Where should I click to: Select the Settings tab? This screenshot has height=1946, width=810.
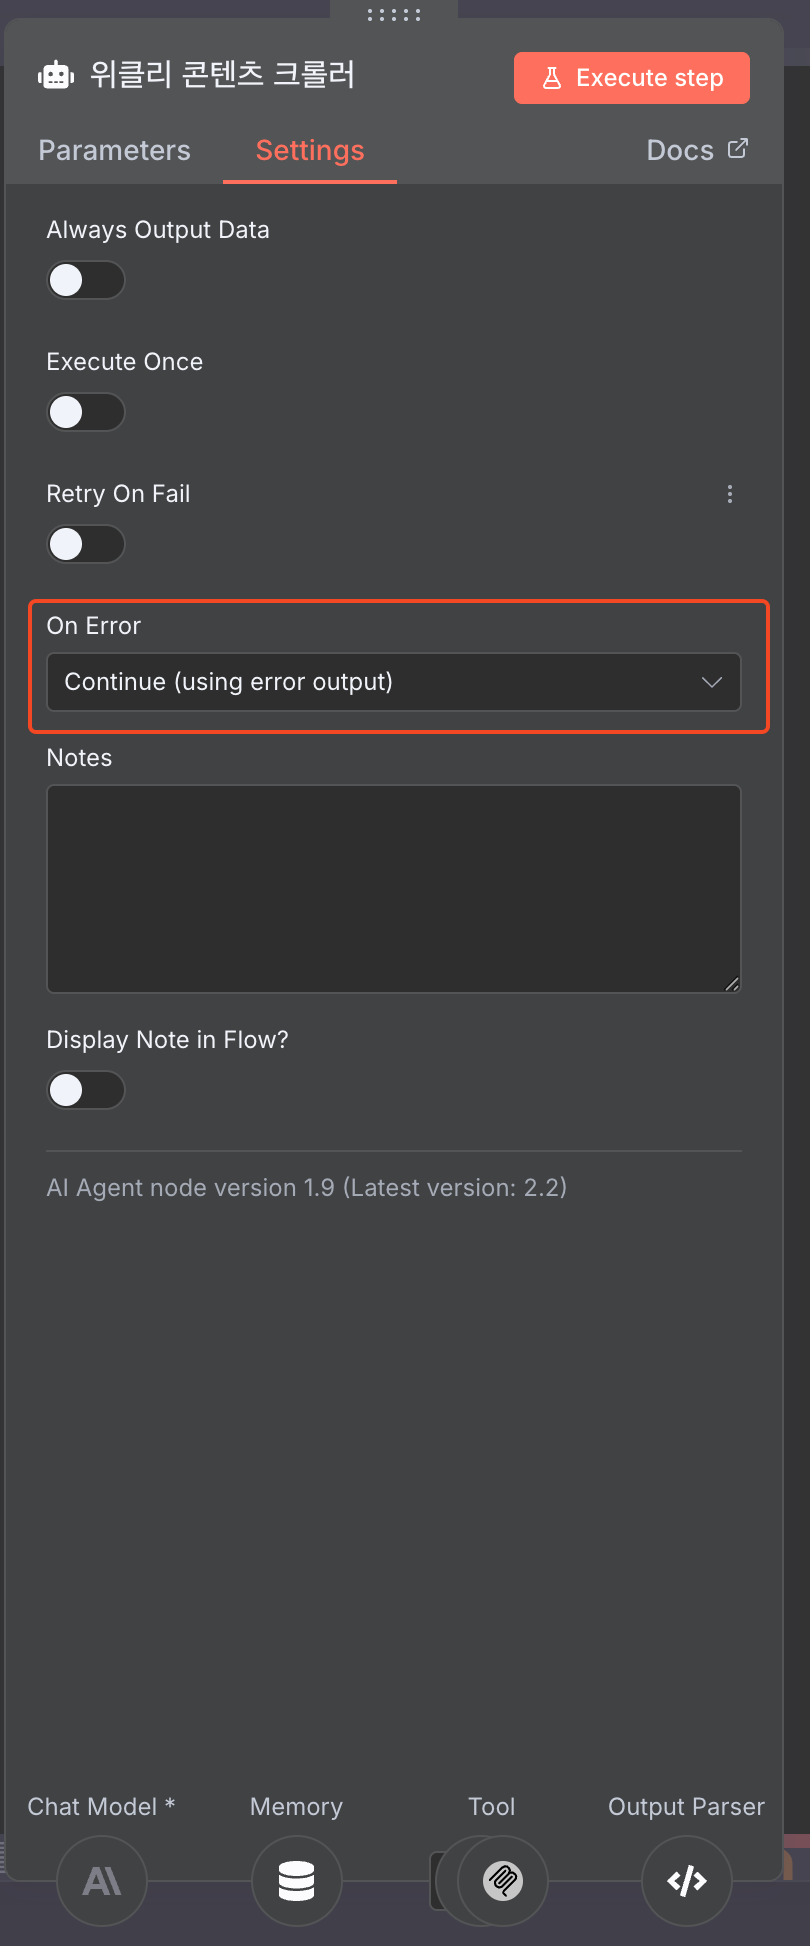310,150
